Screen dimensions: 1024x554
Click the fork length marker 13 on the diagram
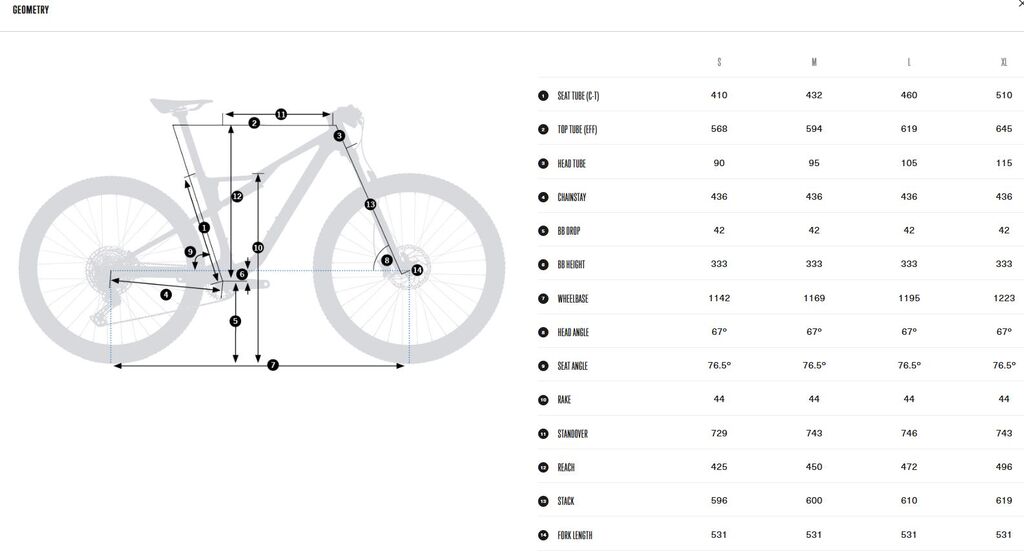(x=370, y=204)
